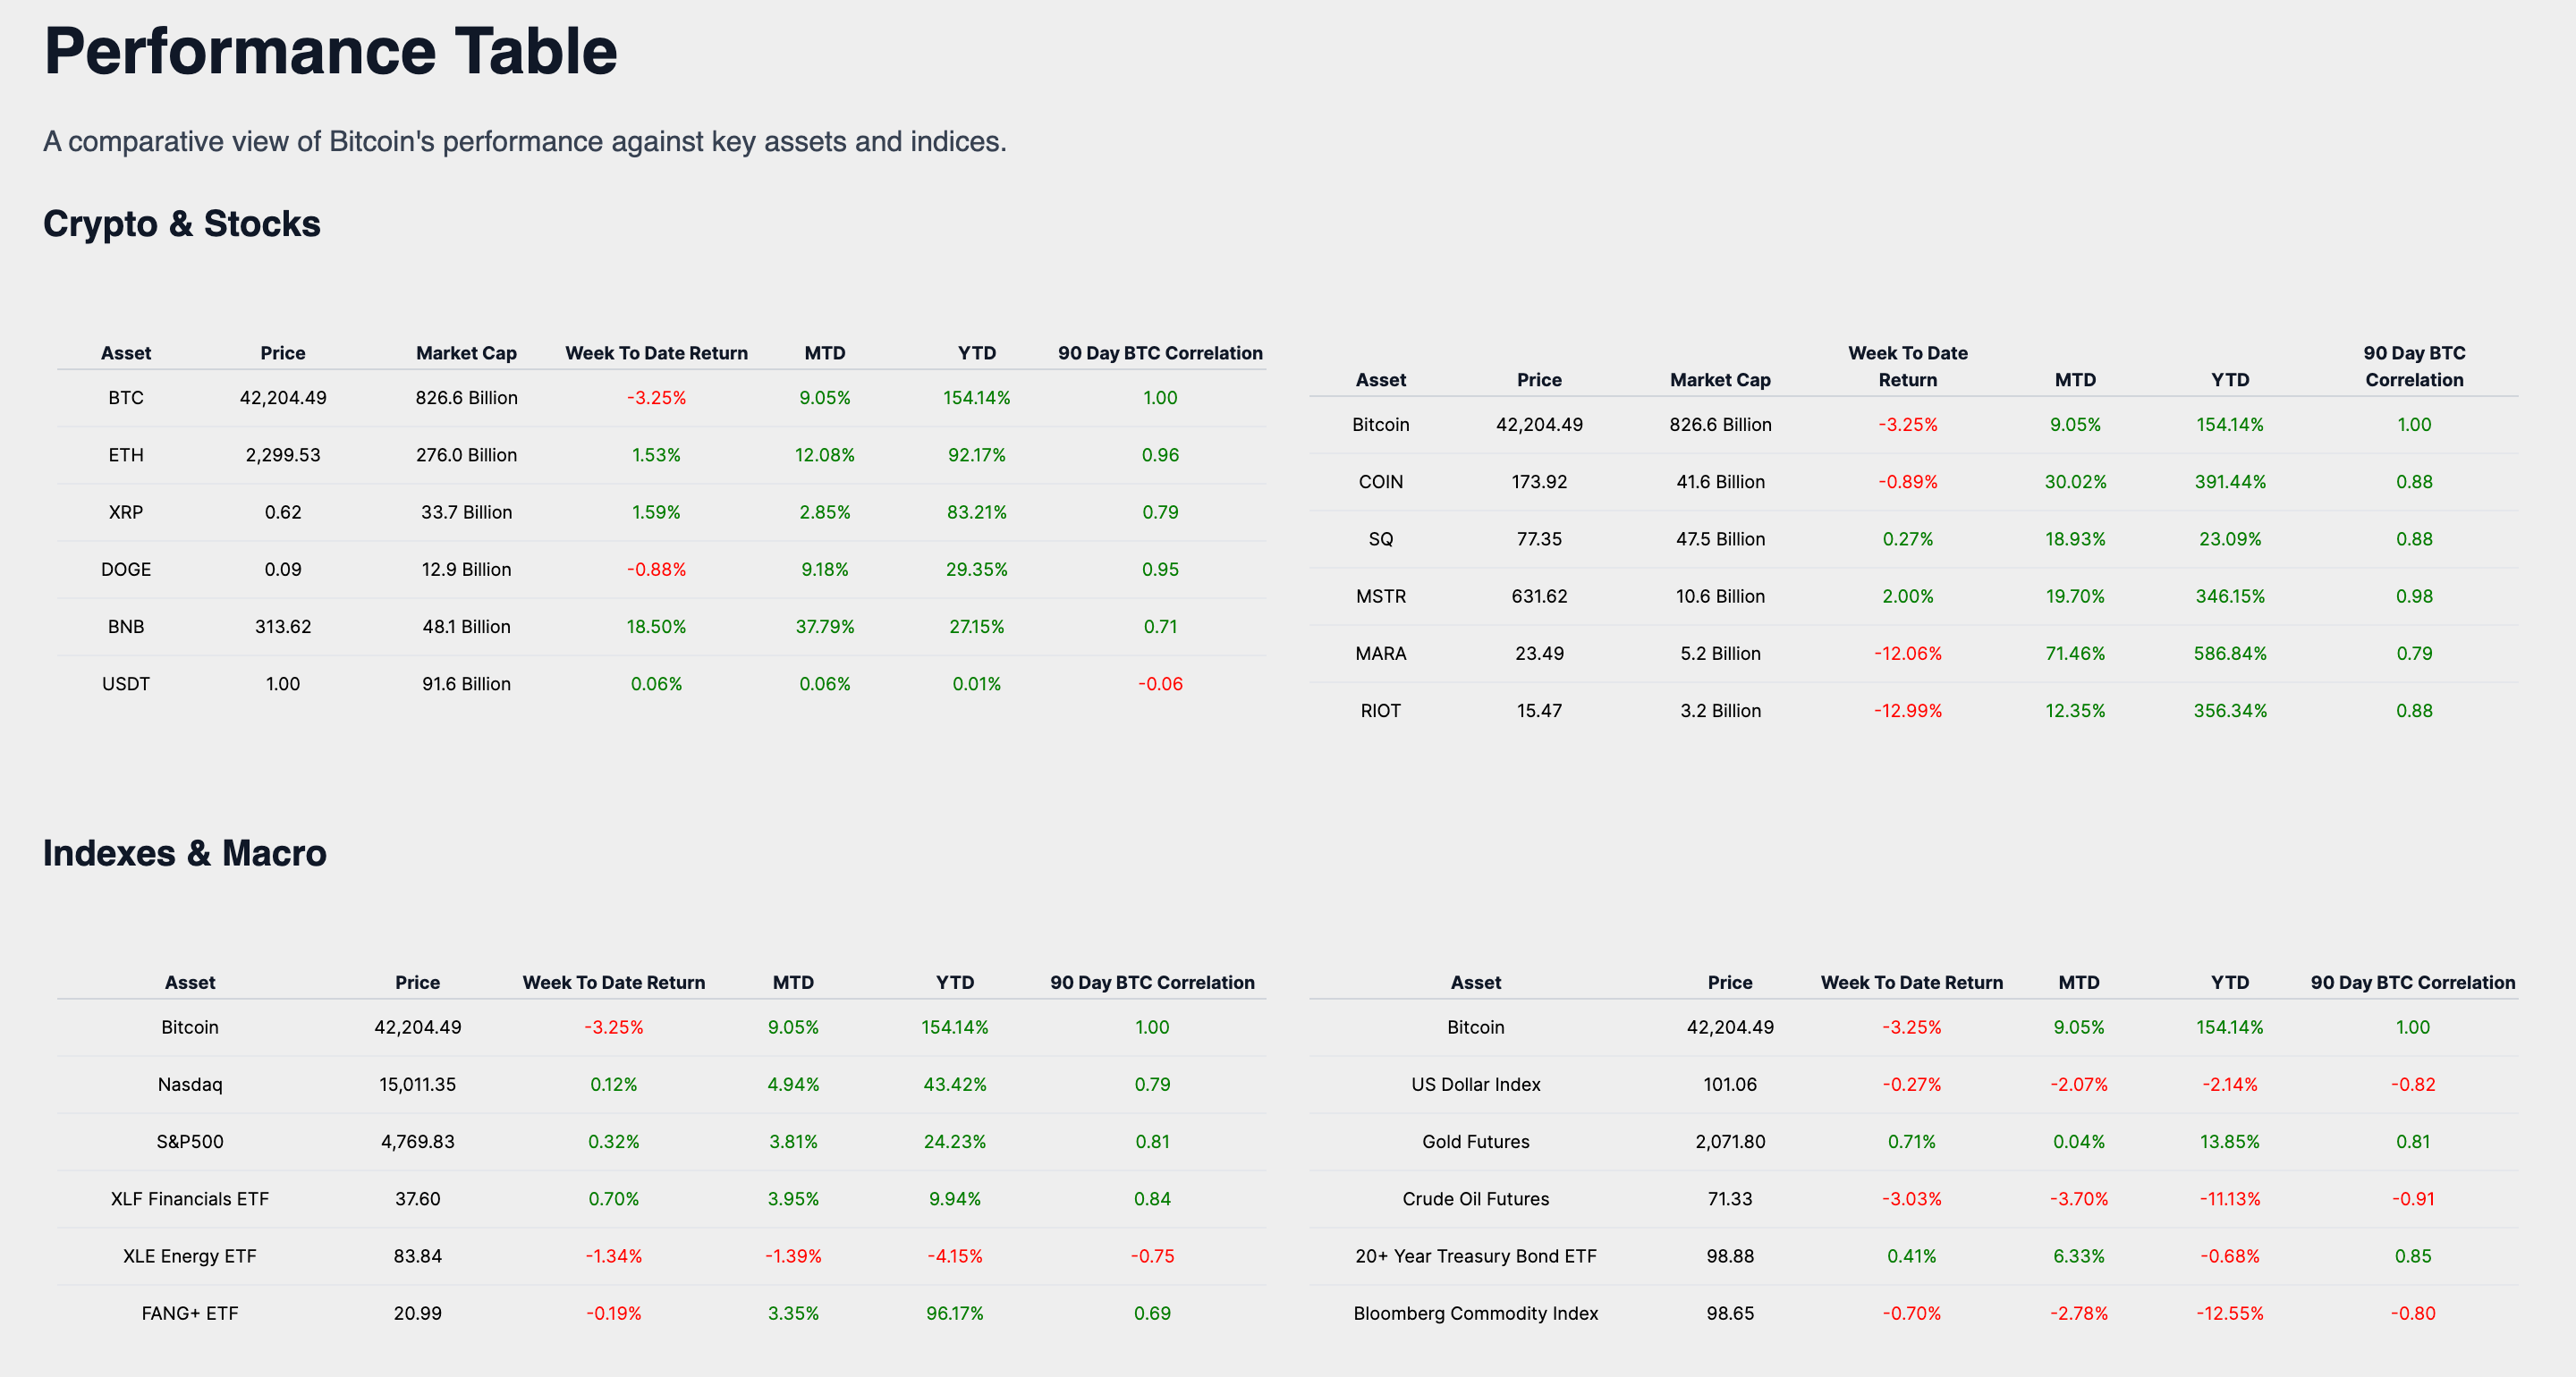The width and height of the screenshot is (2576, 1377).
Task: Click BNB week to date return 18.50%
Action: click(656, 627)
